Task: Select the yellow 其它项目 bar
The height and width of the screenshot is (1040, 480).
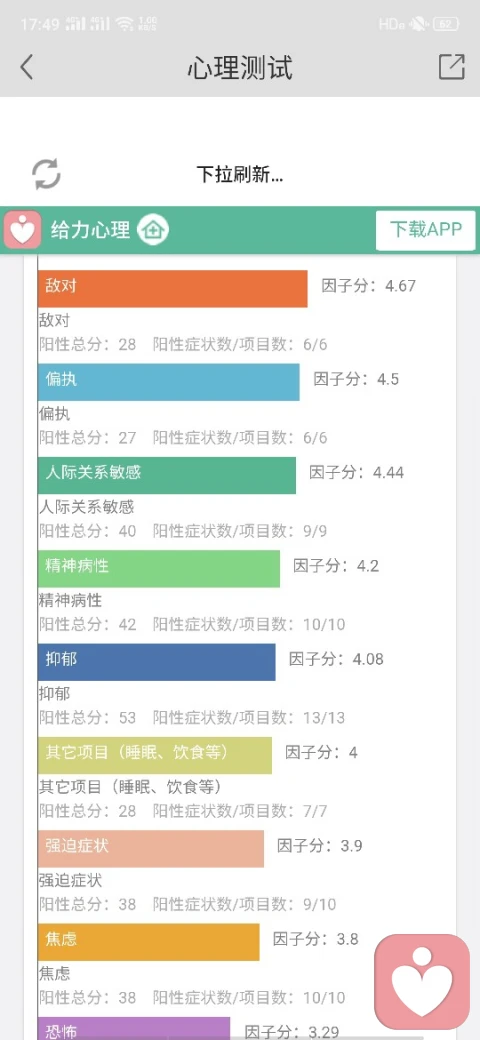Action: click(154, 755)
